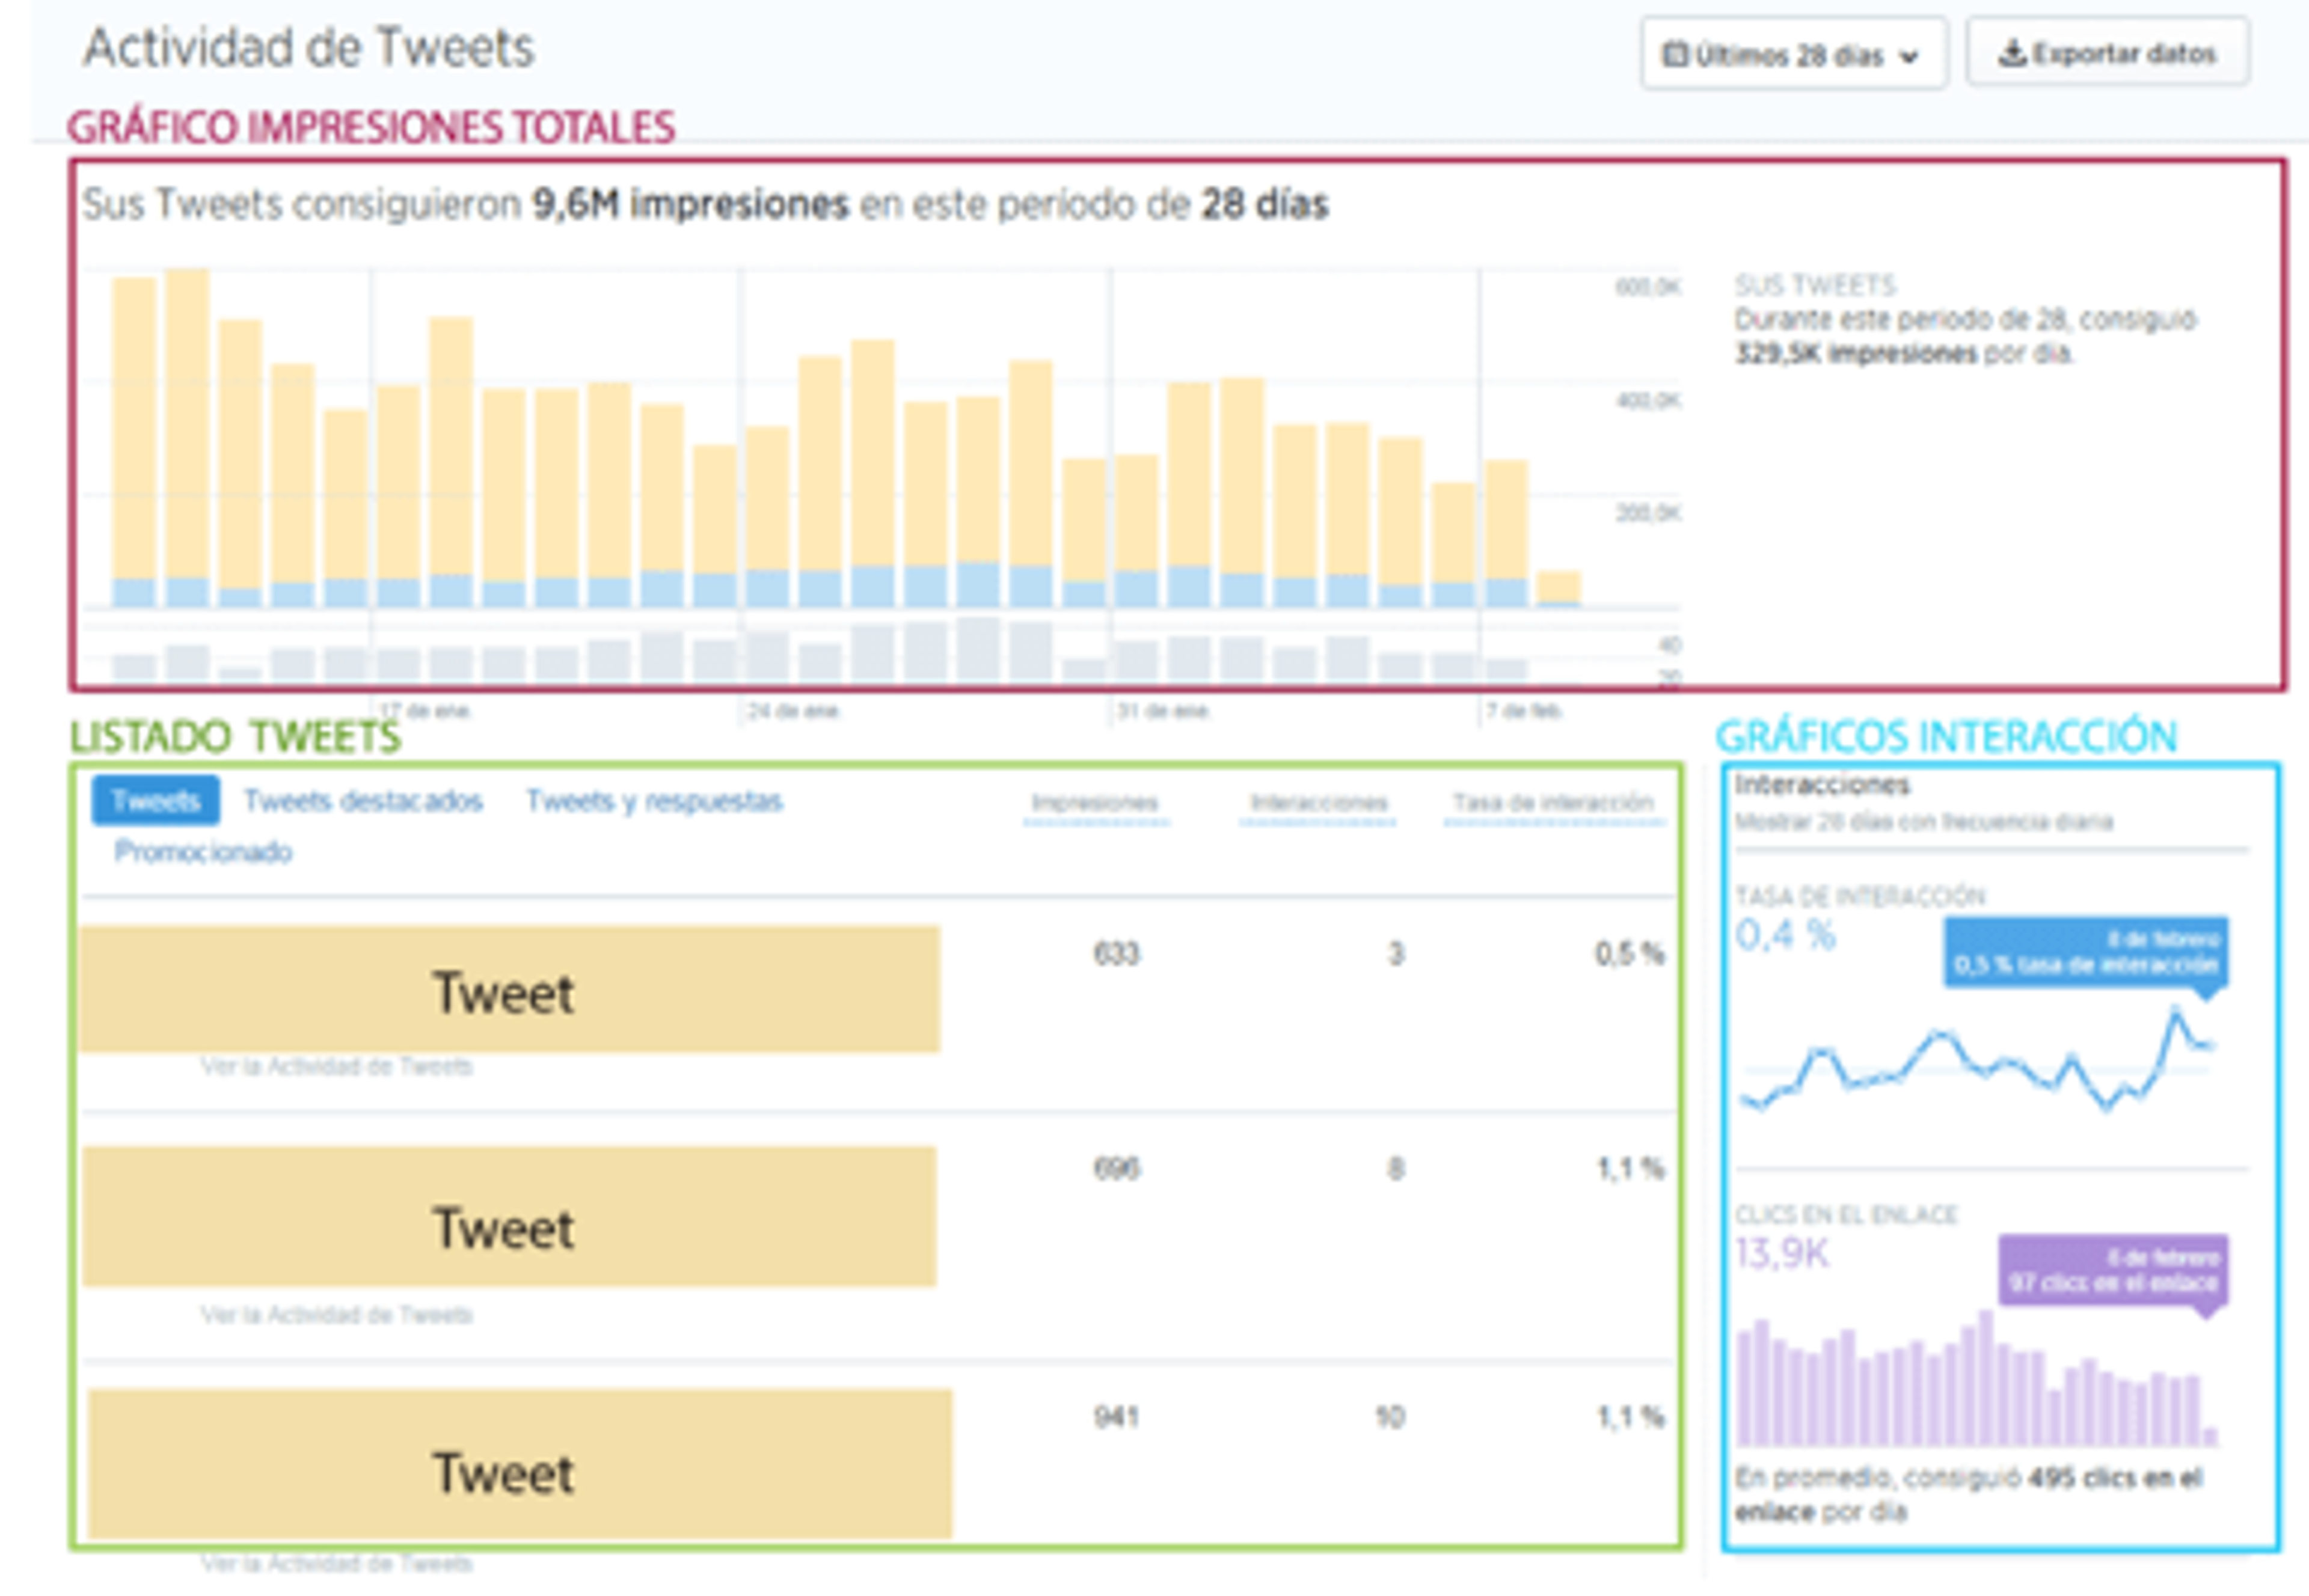This screenshot has width=2309, height=1596.
Task: Click the Interacciones panel heading
Action: 1822,785
